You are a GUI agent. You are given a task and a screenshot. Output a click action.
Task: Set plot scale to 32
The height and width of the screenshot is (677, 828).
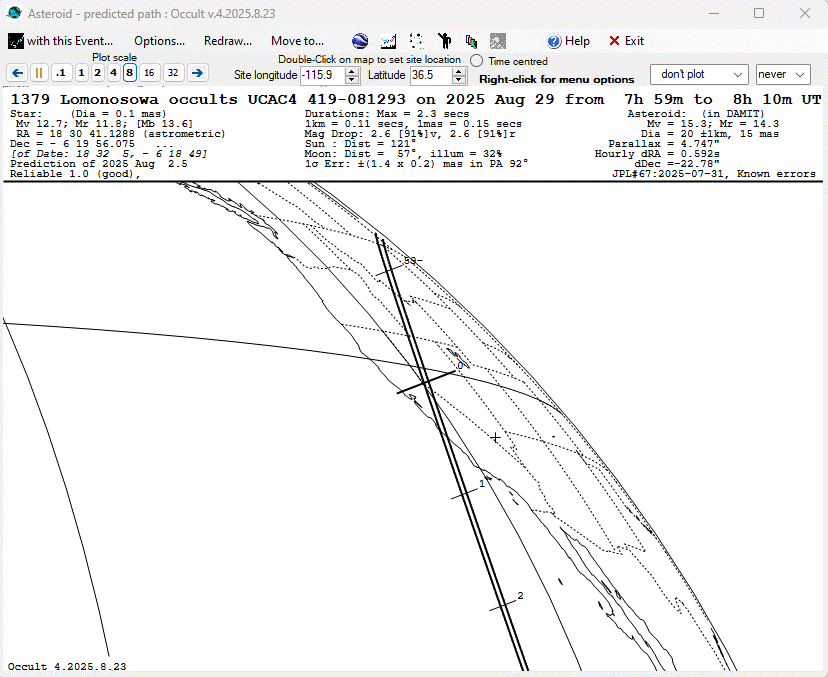(x=173, y=73)
